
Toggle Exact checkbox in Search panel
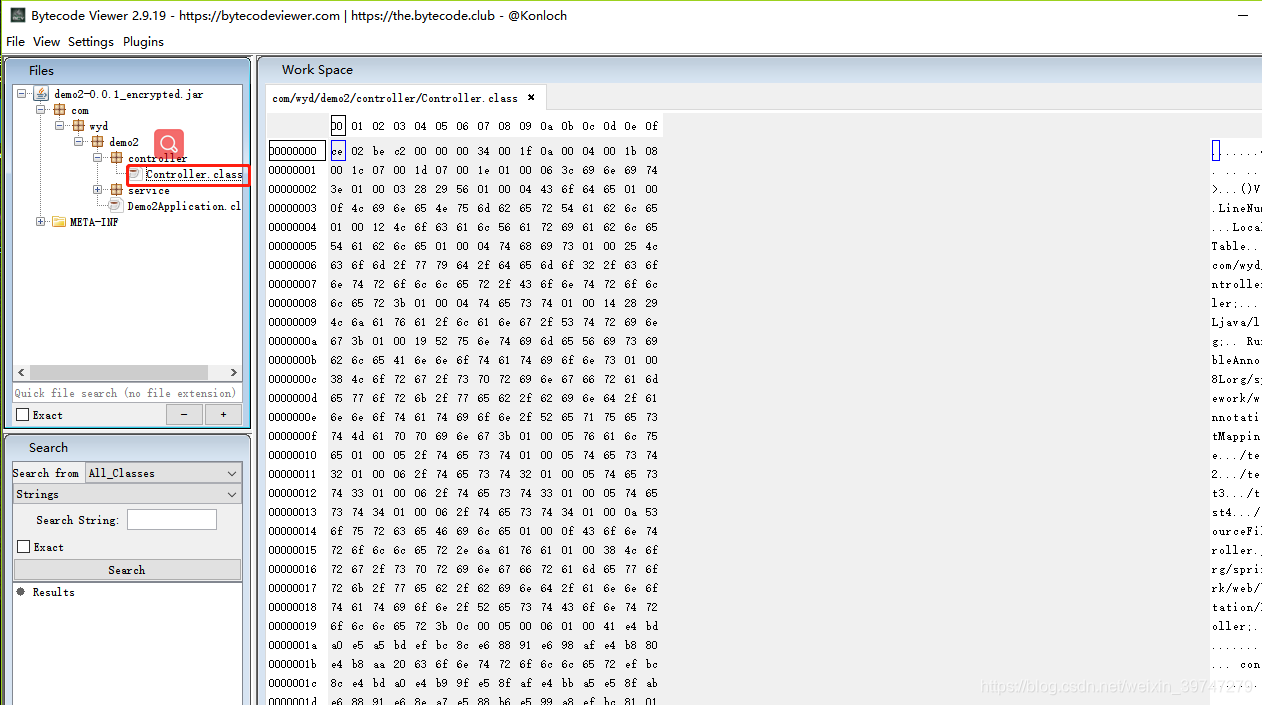pos(23,547)
